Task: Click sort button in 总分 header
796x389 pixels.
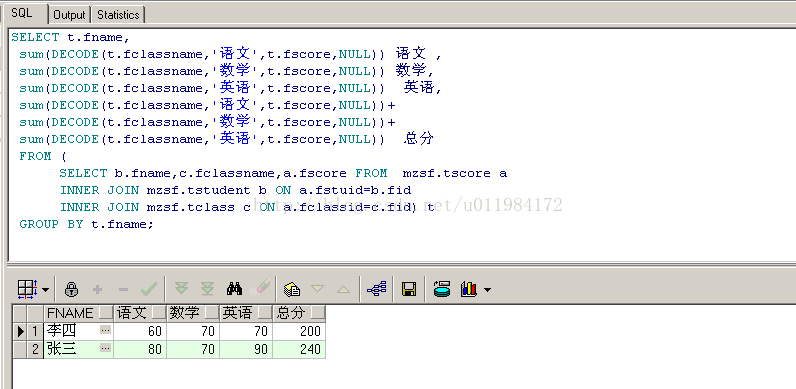Action: 318,312
